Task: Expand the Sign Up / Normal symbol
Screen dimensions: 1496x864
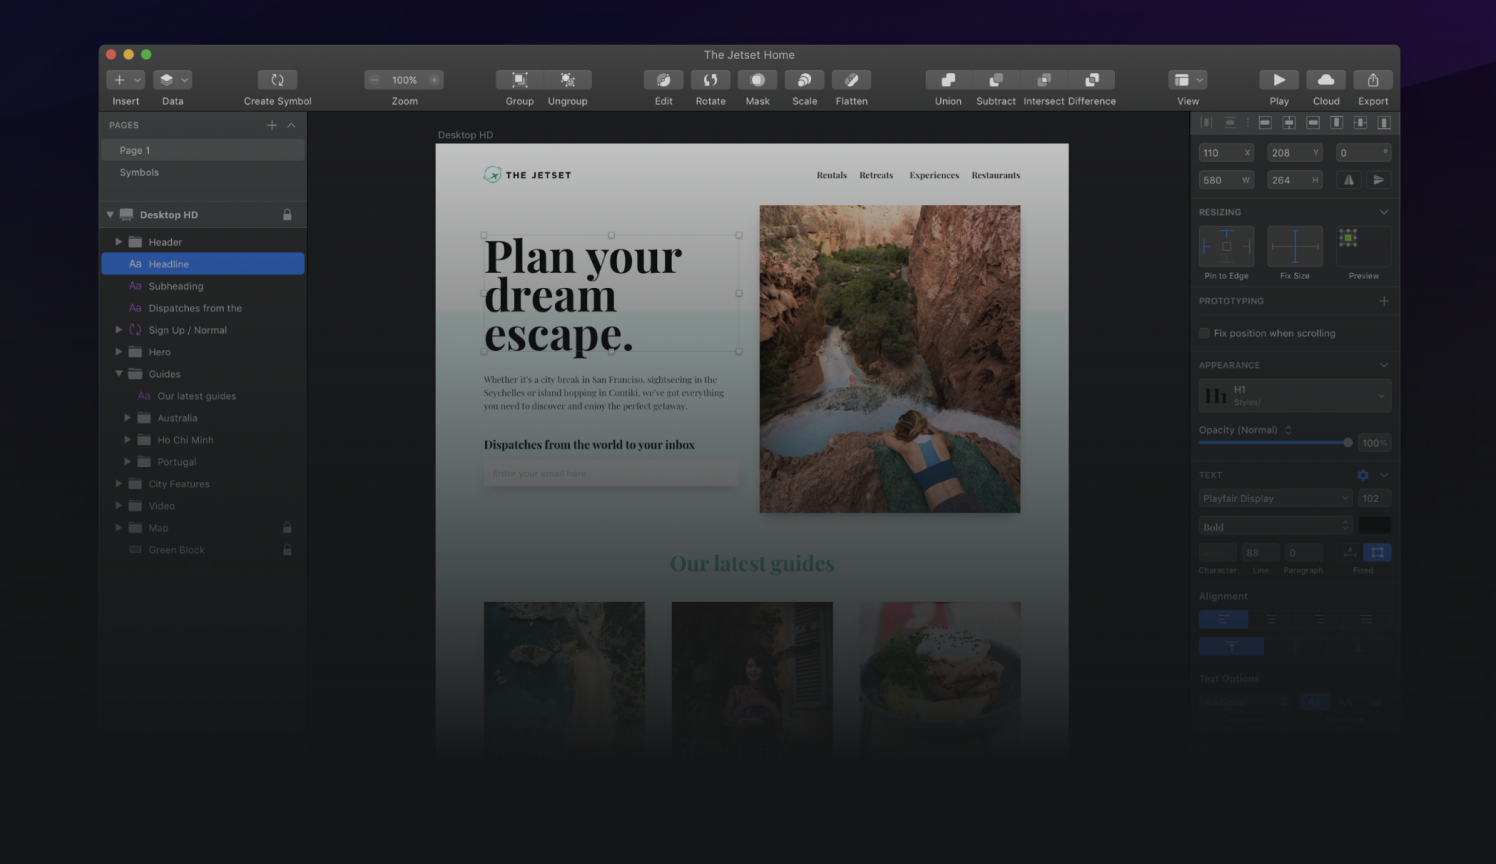Action: (x=118, y=330)
